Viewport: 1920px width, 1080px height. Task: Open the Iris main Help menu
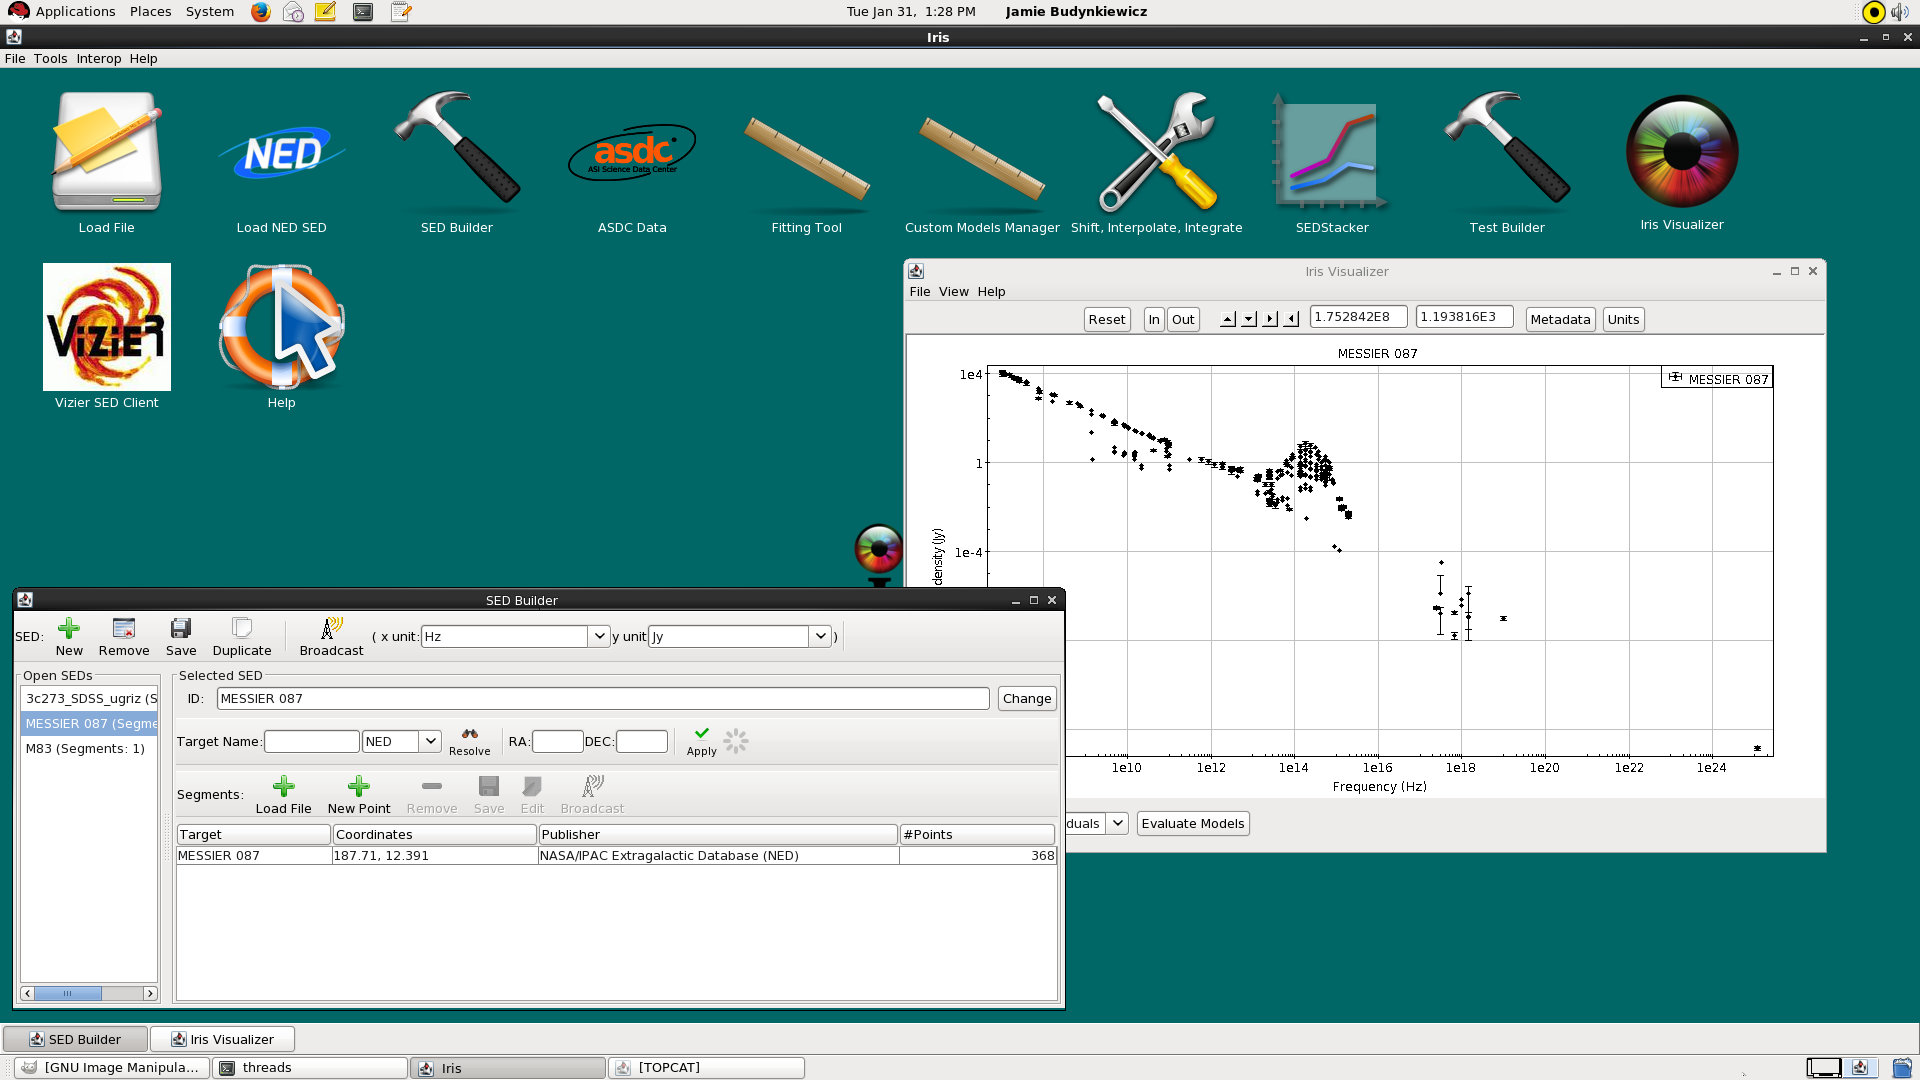coord(143,58)
